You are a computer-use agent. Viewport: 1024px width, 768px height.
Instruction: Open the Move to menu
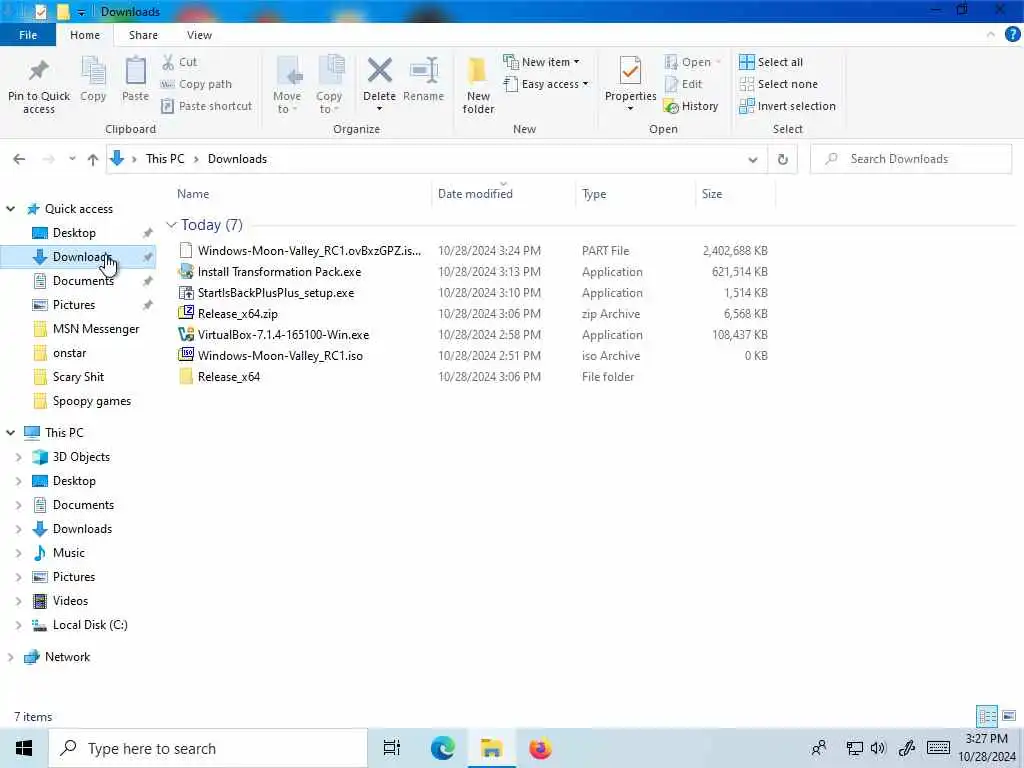287,85
